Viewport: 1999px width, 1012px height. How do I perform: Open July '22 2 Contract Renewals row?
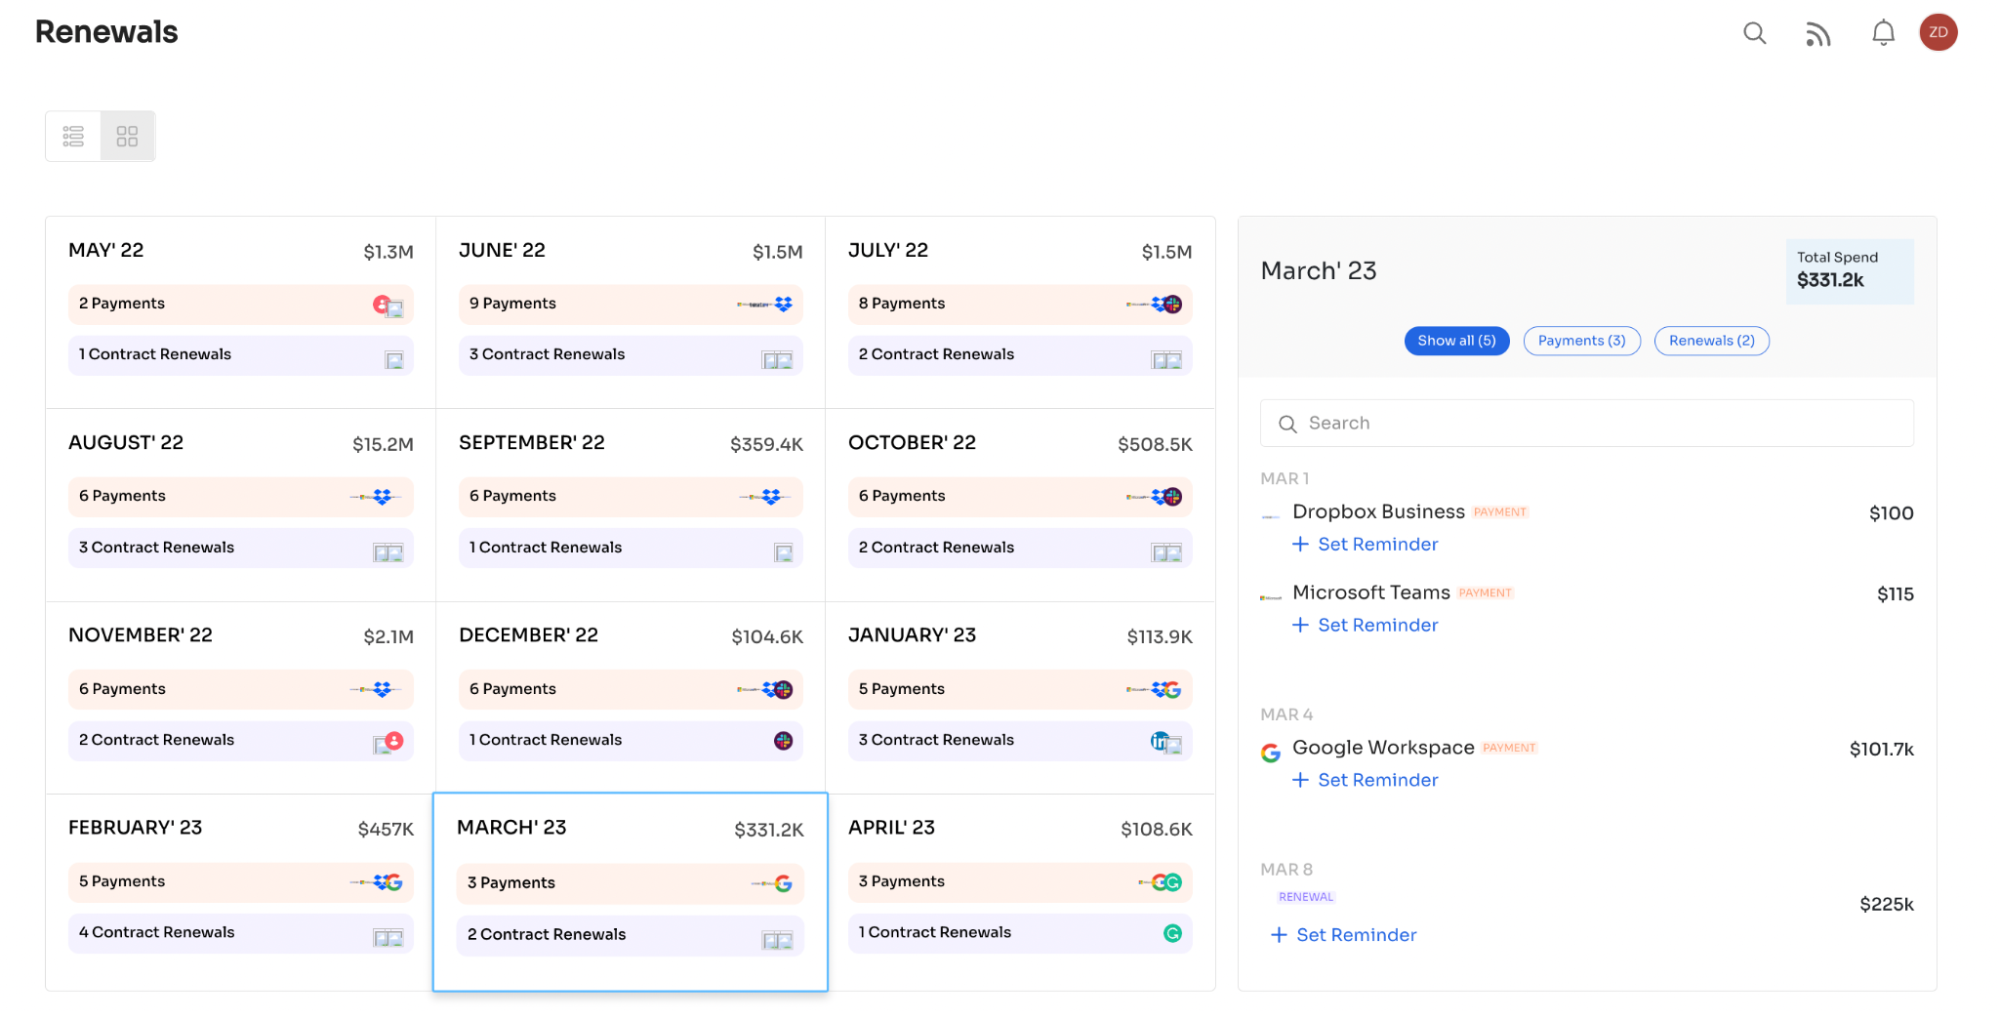pyautogui.click(x=1020, y=355)
